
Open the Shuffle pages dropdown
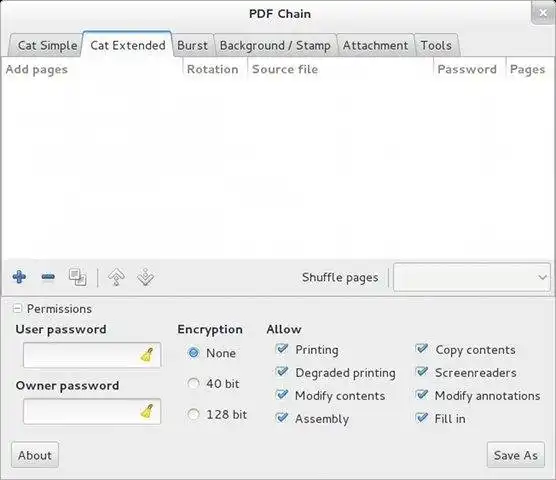(x=472, y=277)
